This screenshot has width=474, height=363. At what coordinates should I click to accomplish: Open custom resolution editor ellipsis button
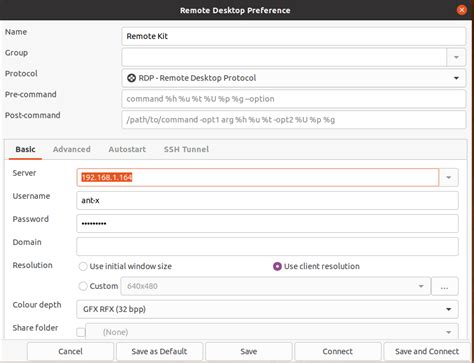[444, 286]
